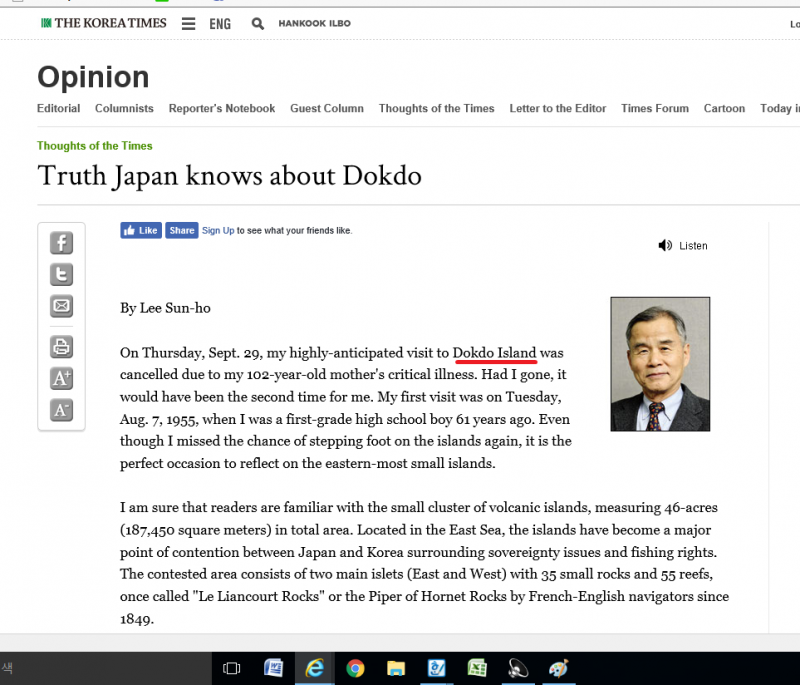800x685 pixels.
Task: Click the Facebook Share button
Action: [x=181, y=230]
